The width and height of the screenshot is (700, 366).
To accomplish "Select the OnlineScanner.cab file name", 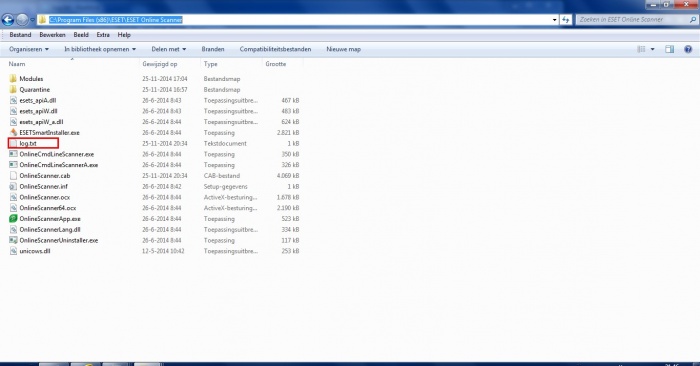I will [x=45, y=175].
